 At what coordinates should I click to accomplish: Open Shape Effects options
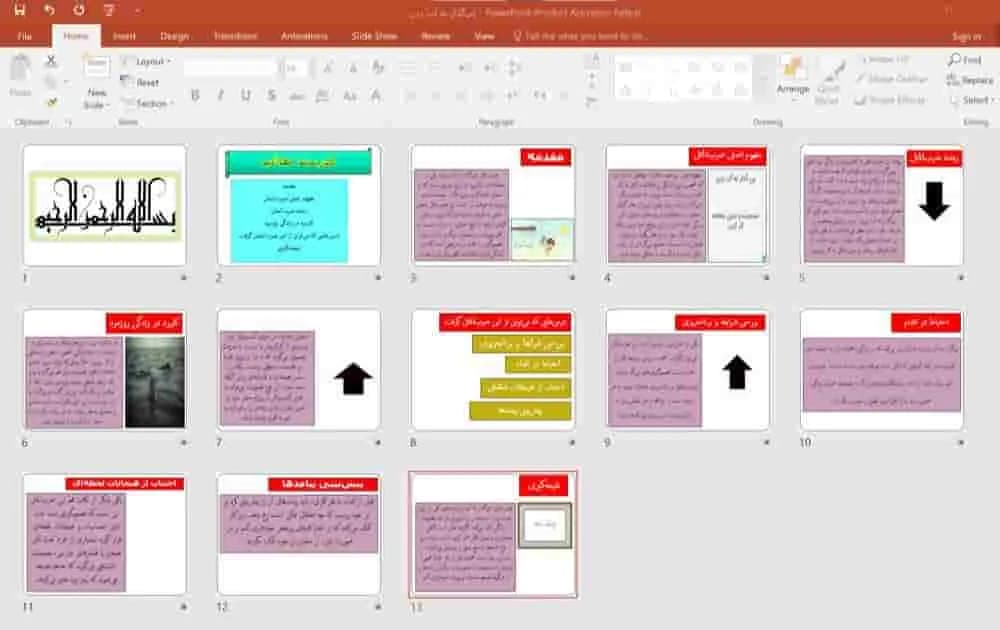pos(890,100)
